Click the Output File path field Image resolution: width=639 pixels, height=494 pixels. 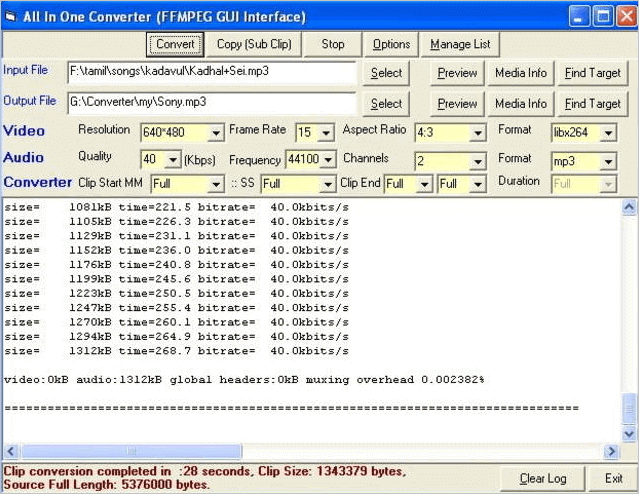pyautogui.click(x=211, y=103)
